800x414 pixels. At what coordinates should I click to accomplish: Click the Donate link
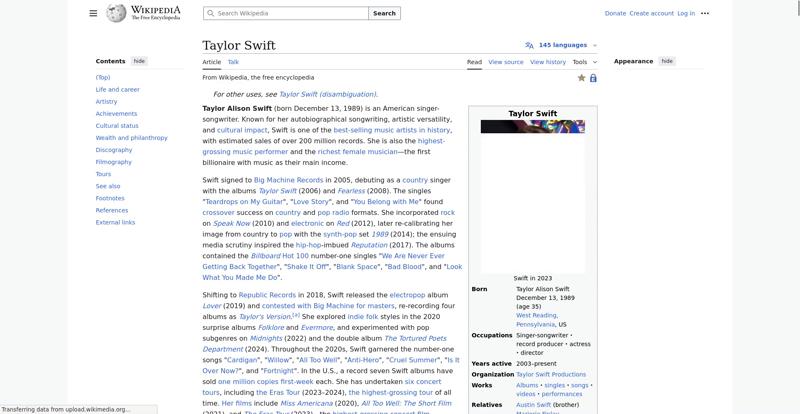pyautogui.click(x=615, y=13)
